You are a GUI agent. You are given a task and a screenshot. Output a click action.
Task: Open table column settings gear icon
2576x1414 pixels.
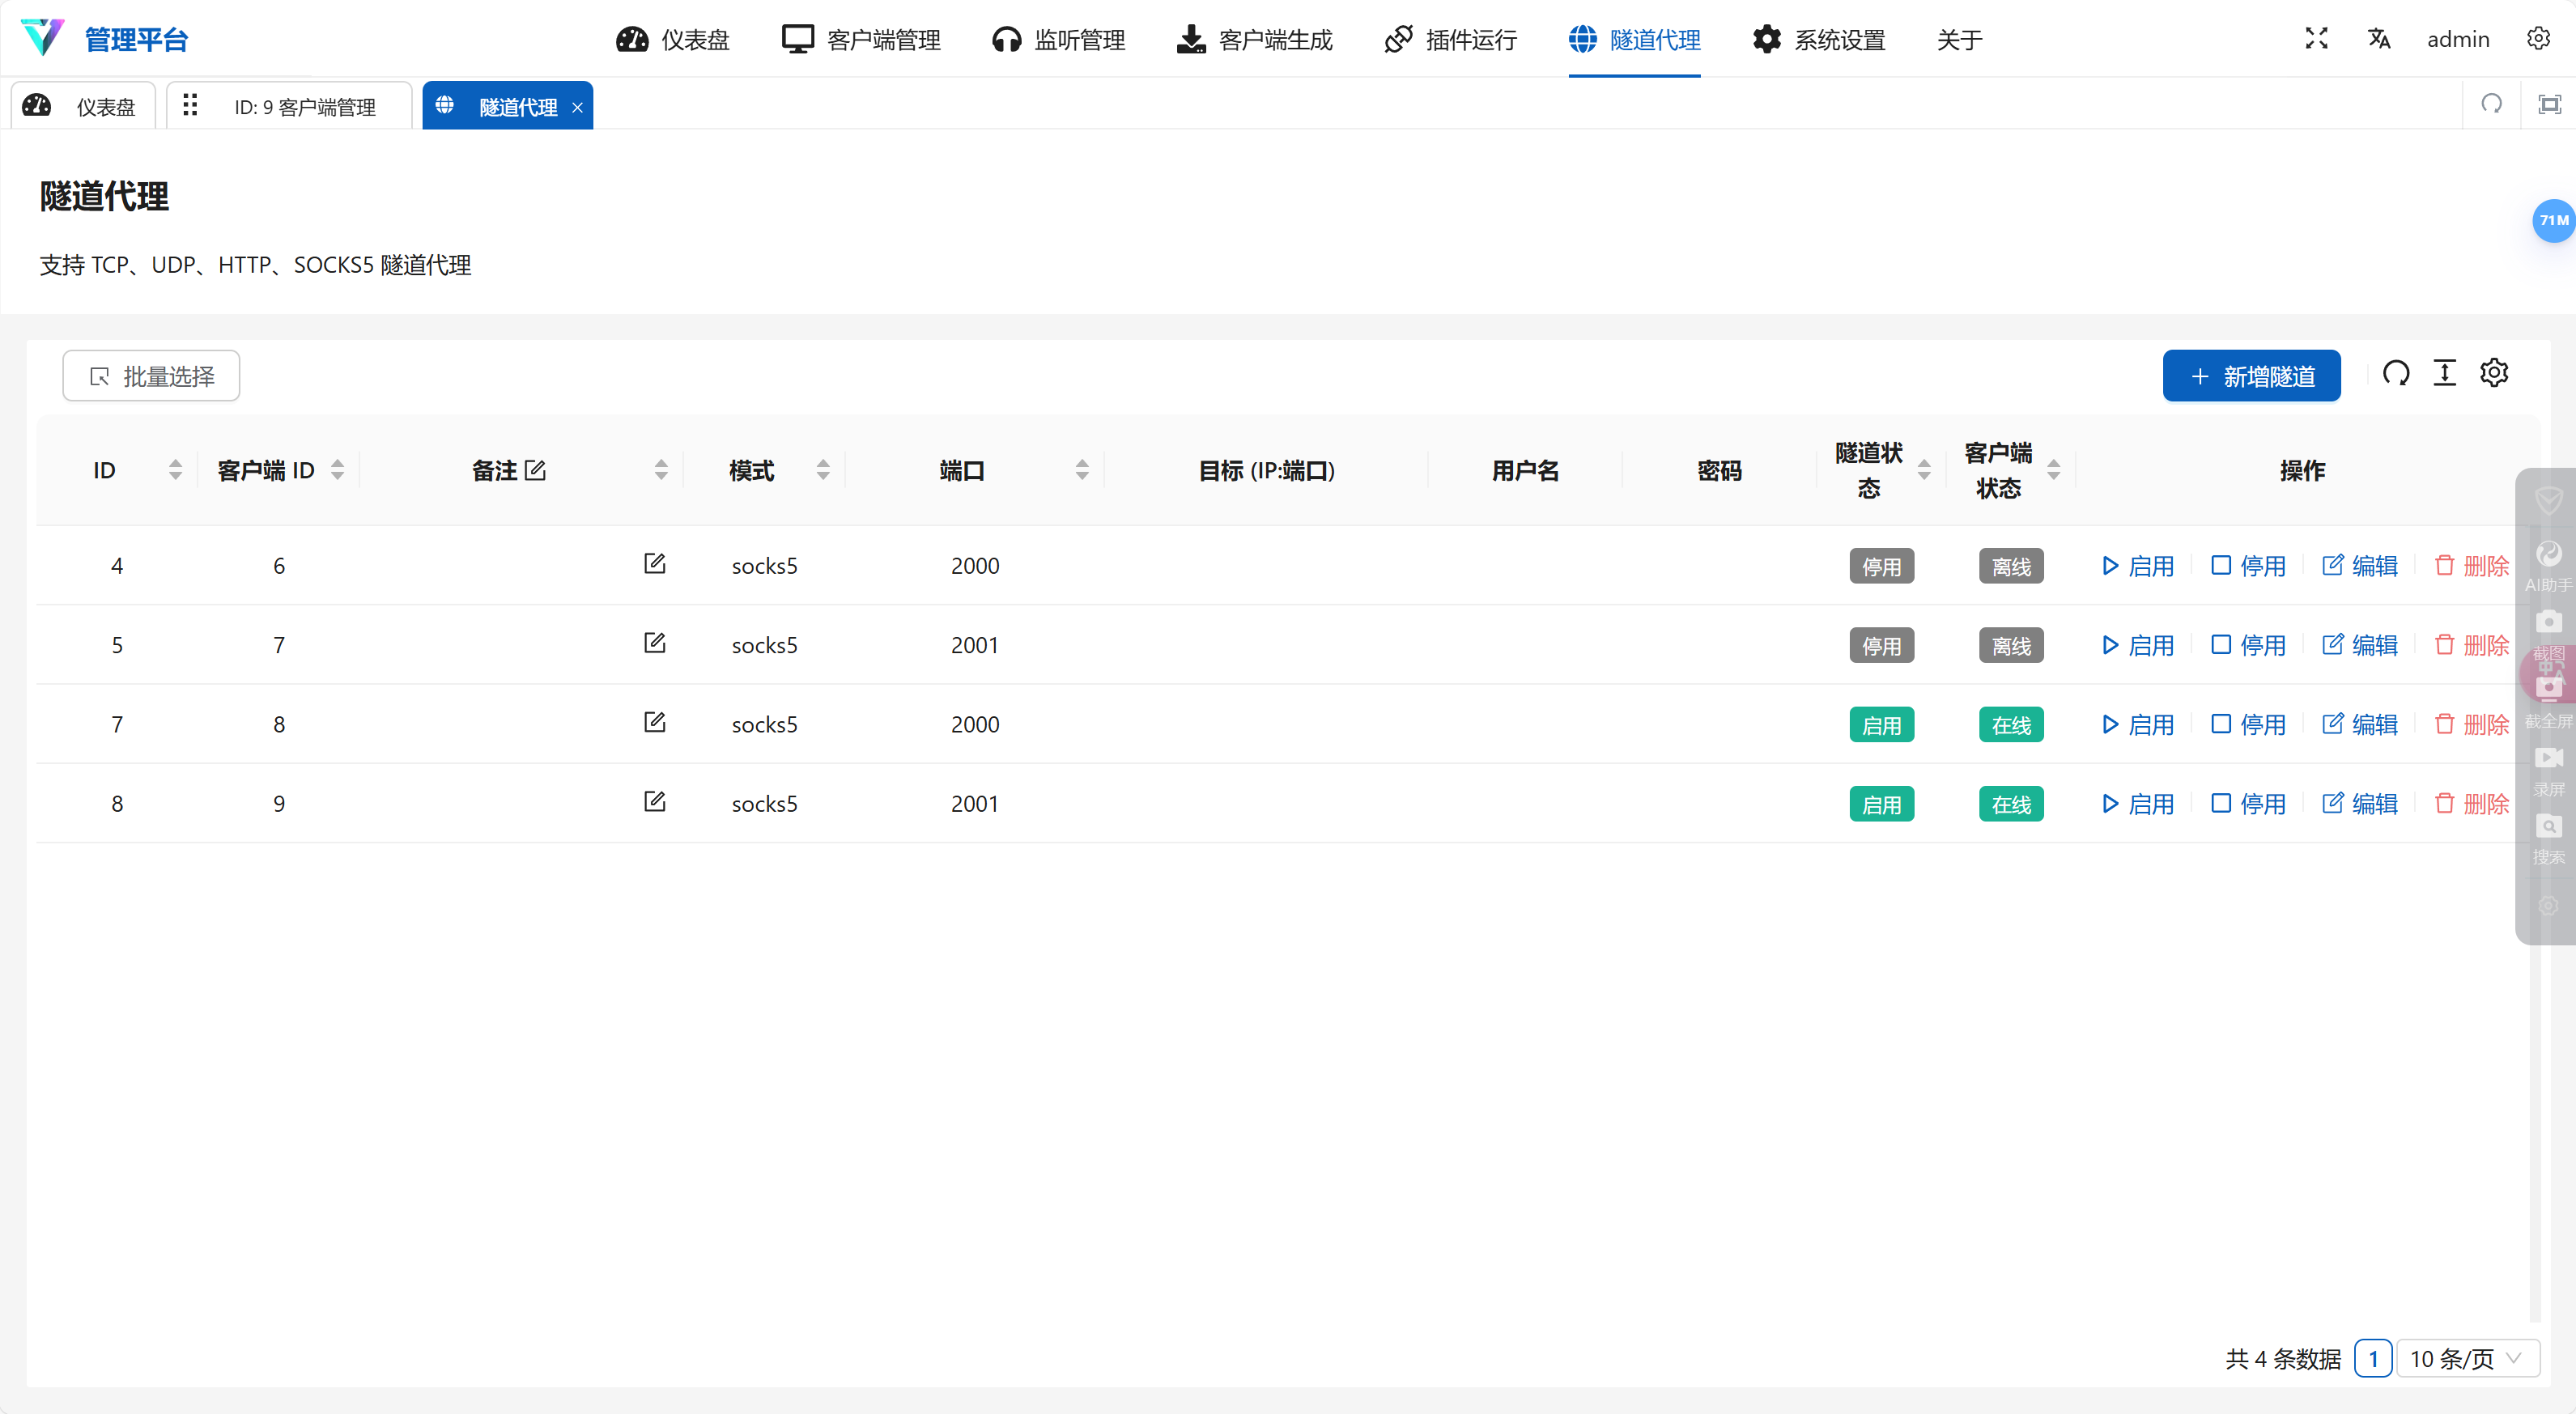(2494, 374)
